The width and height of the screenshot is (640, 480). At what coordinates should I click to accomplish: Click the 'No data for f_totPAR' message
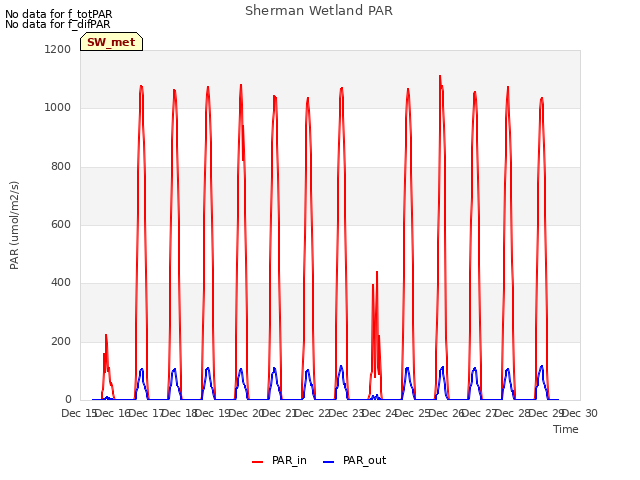tap(59, 14)
